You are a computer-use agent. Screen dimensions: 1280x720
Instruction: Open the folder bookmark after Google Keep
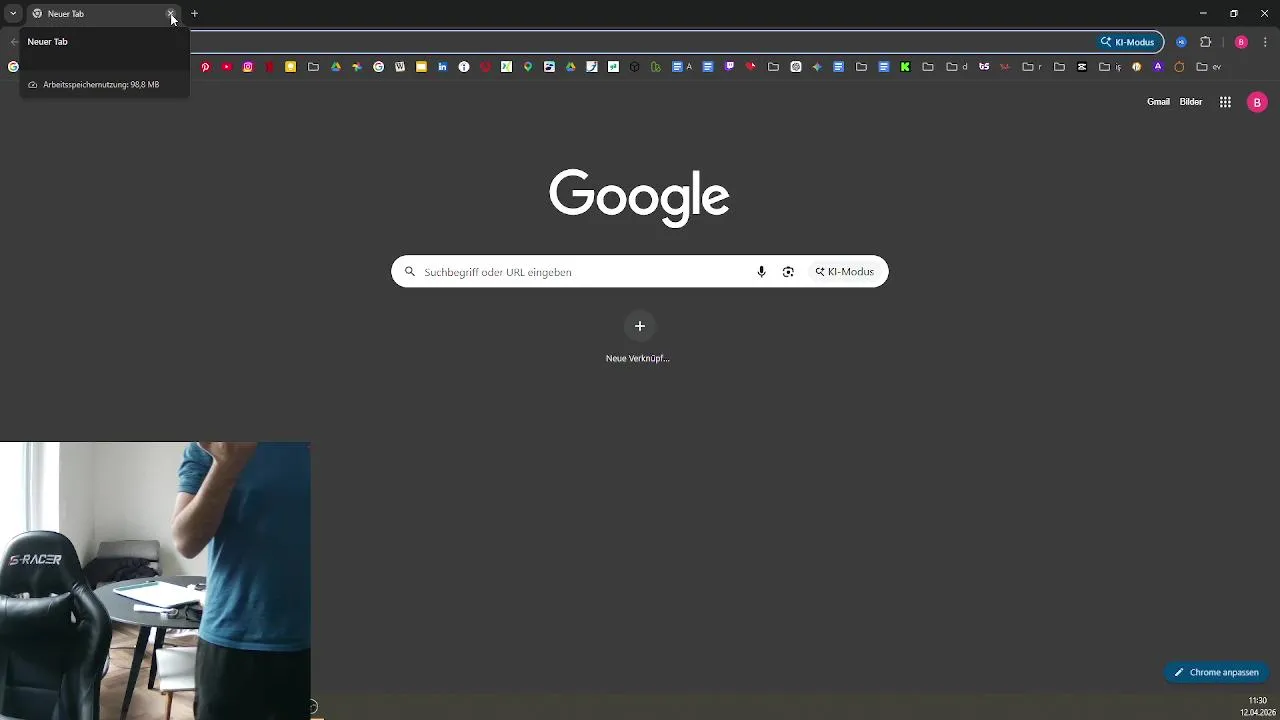coord(313,67)
